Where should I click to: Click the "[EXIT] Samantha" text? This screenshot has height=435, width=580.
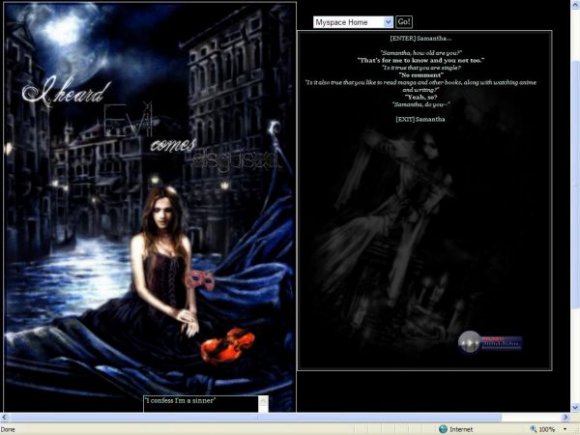tap(420, 119)
